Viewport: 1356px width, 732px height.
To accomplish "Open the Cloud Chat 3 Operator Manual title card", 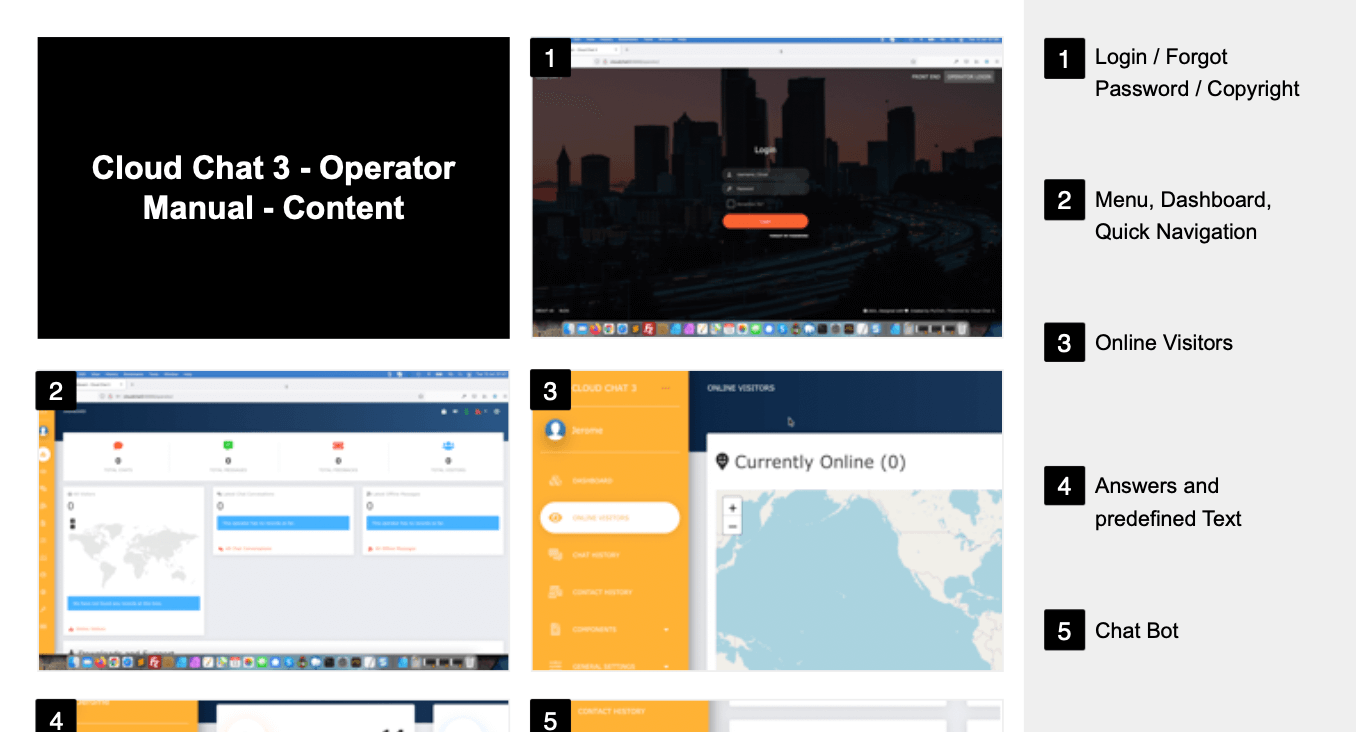I will point(273,188).
